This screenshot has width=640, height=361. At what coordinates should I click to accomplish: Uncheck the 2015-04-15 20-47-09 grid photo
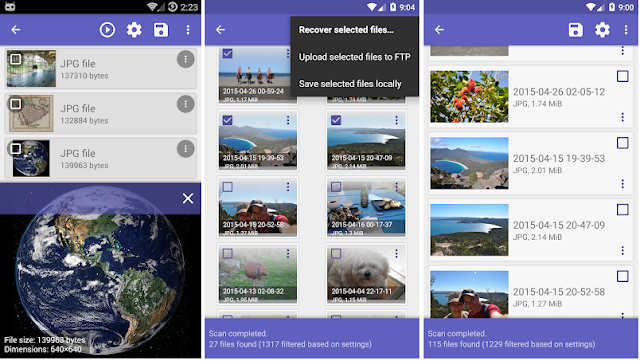point(336,120)
